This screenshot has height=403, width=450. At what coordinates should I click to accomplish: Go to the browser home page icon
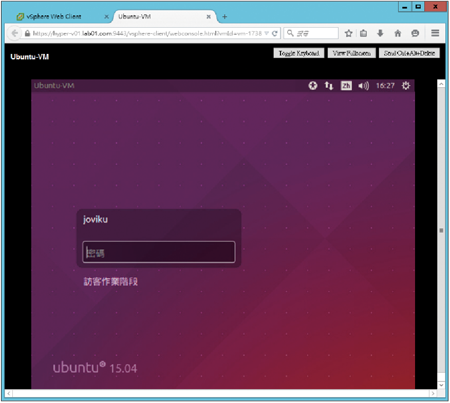coord(398,33)
